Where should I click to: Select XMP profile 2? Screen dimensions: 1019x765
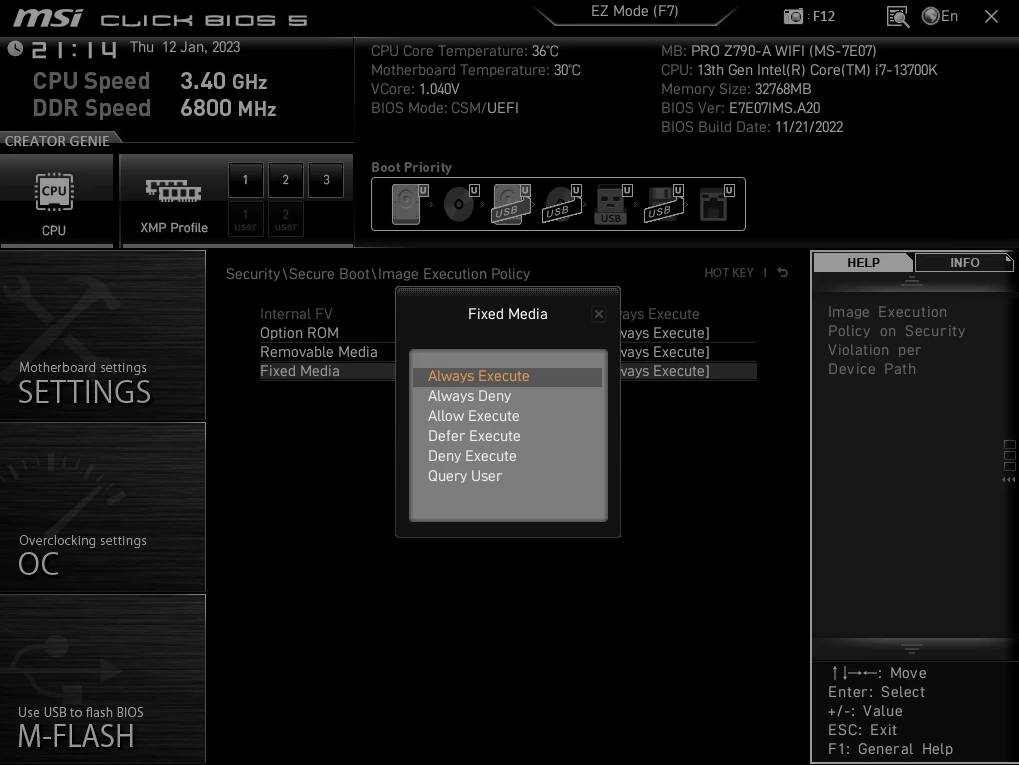(285, 179)
